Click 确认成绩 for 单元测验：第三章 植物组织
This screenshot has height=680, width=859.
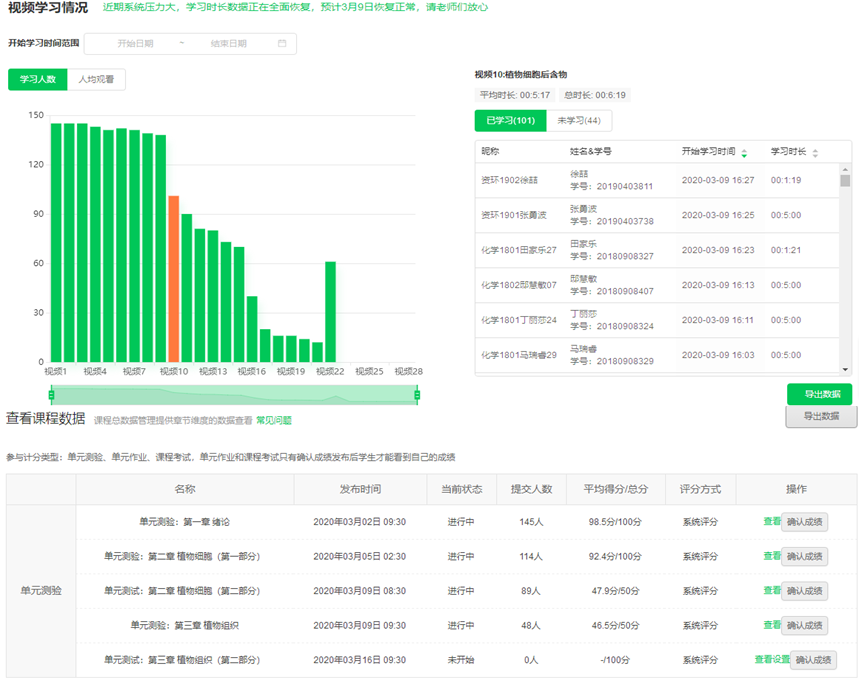(804, 625)
